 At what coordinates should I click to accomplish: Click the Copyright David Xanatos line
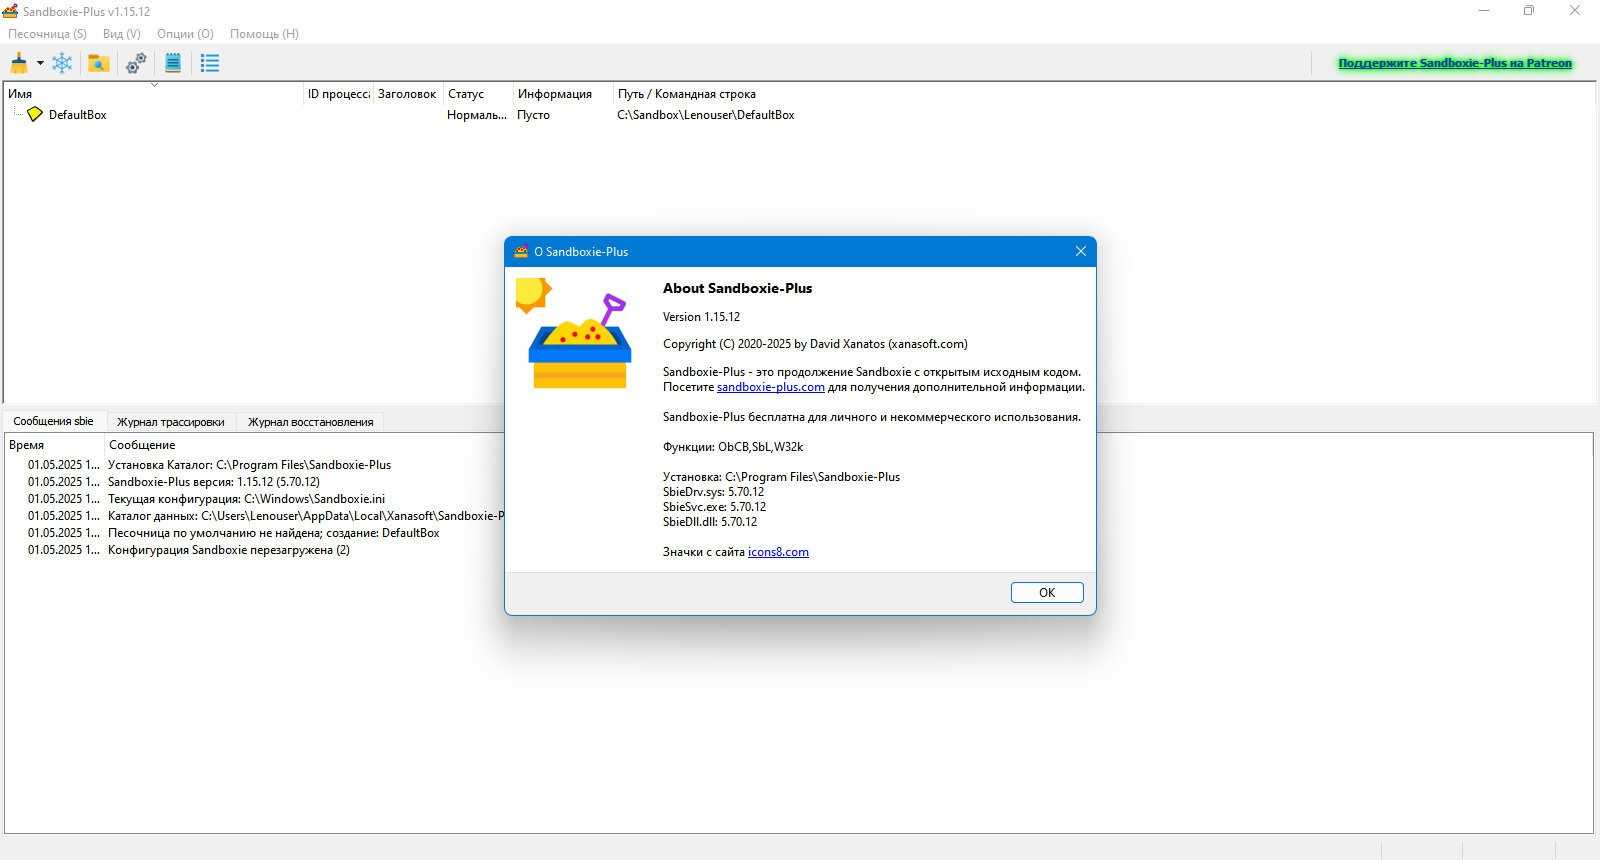[815, 344]
